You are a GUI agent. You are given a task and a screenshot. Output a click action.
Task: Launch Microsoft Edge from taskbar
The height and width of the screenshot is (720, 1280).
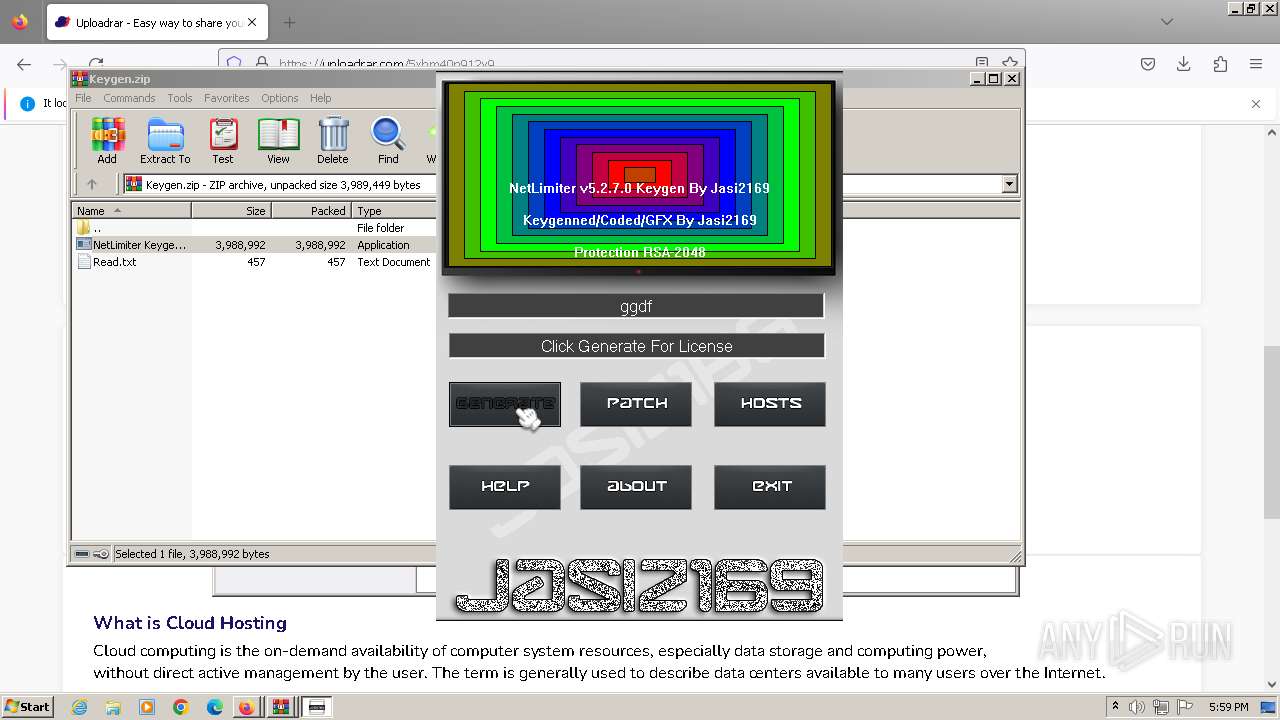215,707
